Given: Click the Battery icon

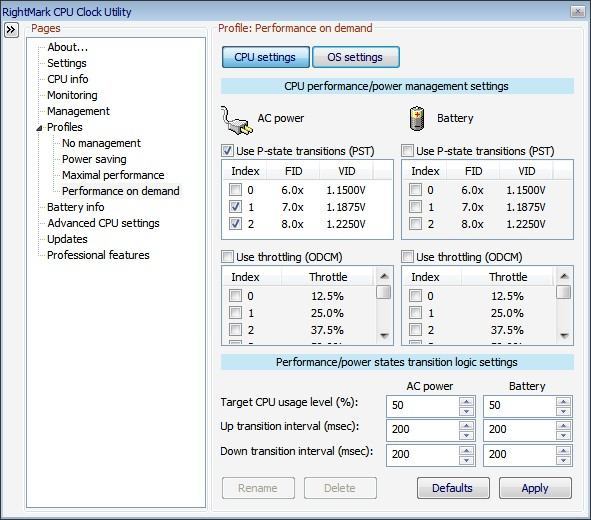Looking at the screenshot, I should coord(417,119).
